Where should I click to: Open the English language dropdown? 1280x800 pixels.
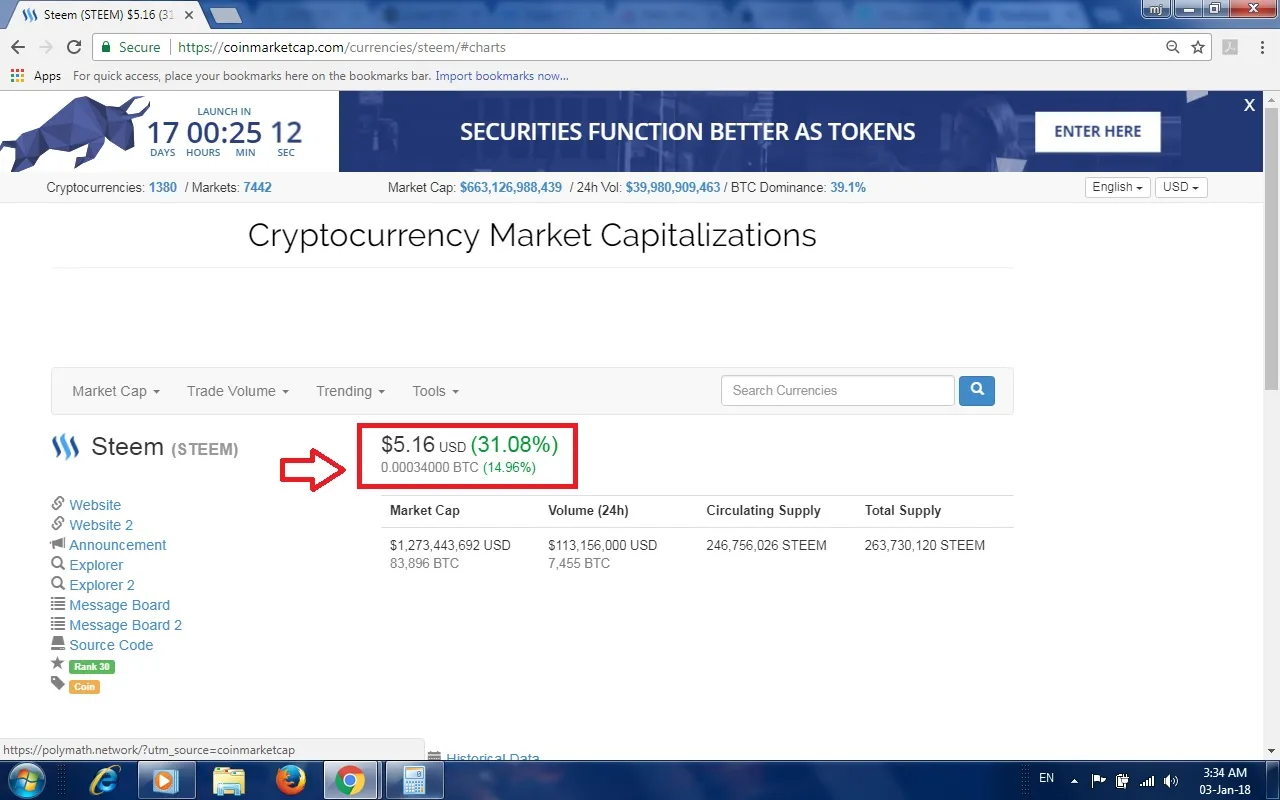coord(1118,187)
